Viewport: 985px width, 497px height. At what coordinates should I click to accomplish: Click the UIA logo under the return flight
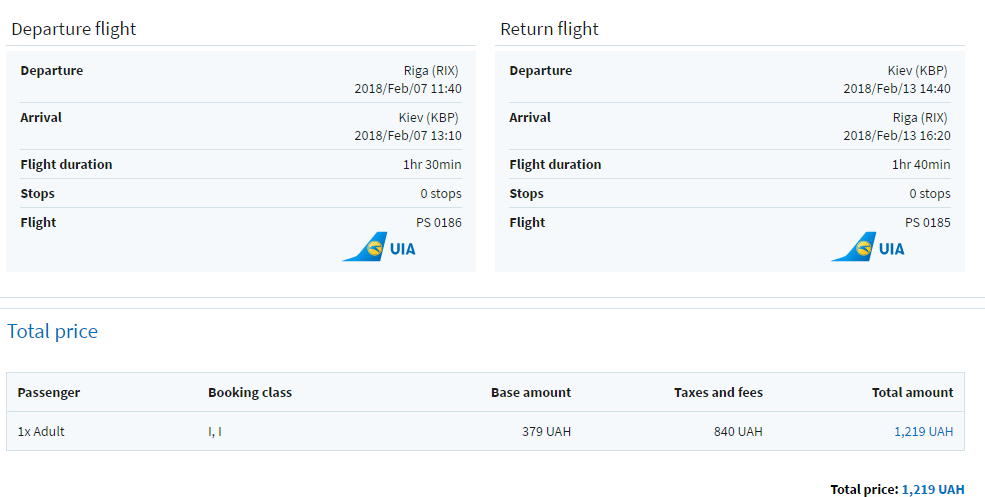click(x=868, y=247)
